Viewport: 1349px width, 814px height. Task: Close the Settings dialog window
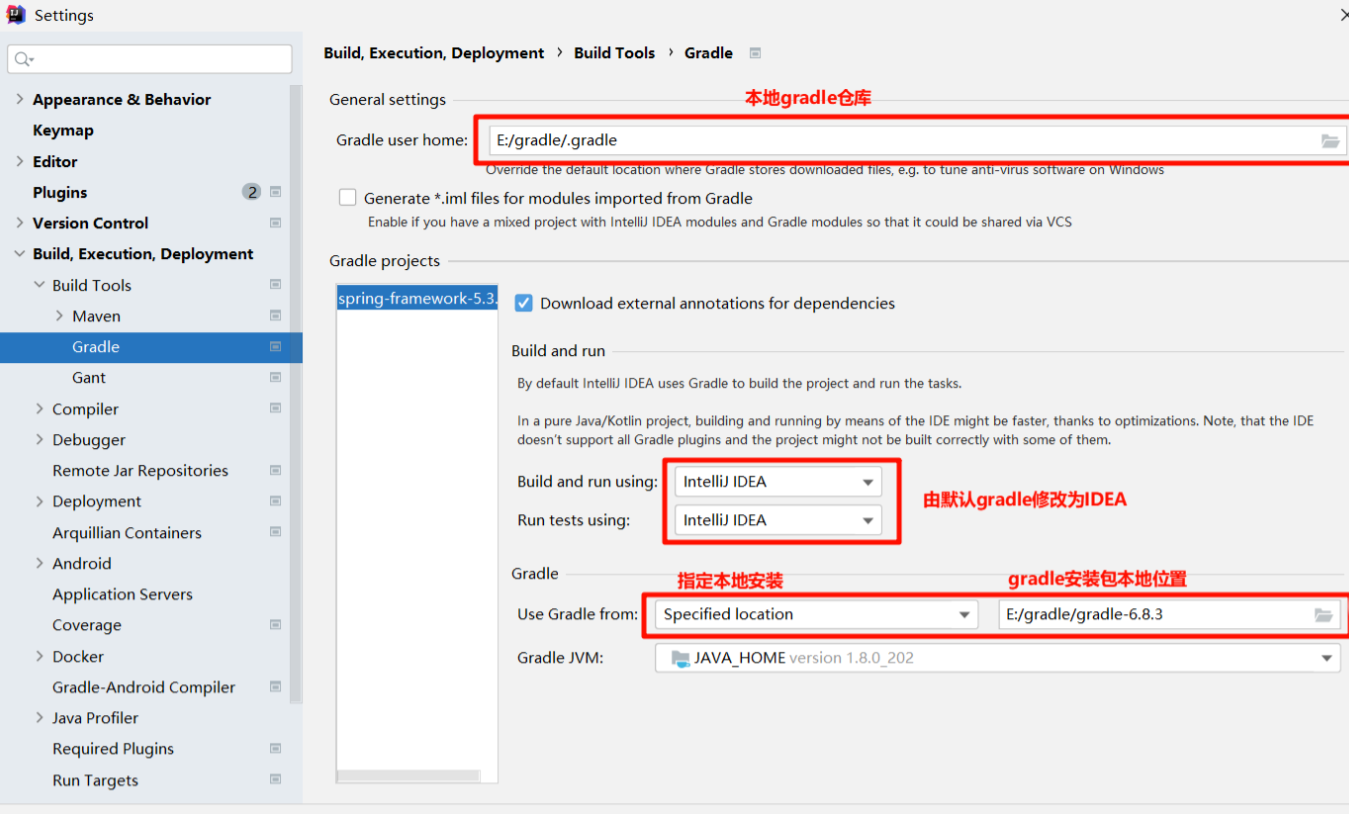1342,15
